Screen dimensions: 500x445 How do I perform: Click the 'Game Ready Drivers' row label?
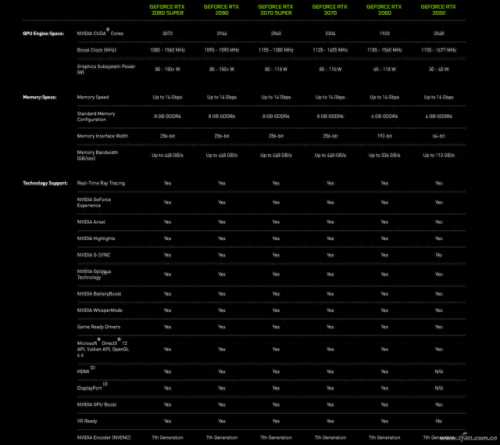click(x=99, y=327)
